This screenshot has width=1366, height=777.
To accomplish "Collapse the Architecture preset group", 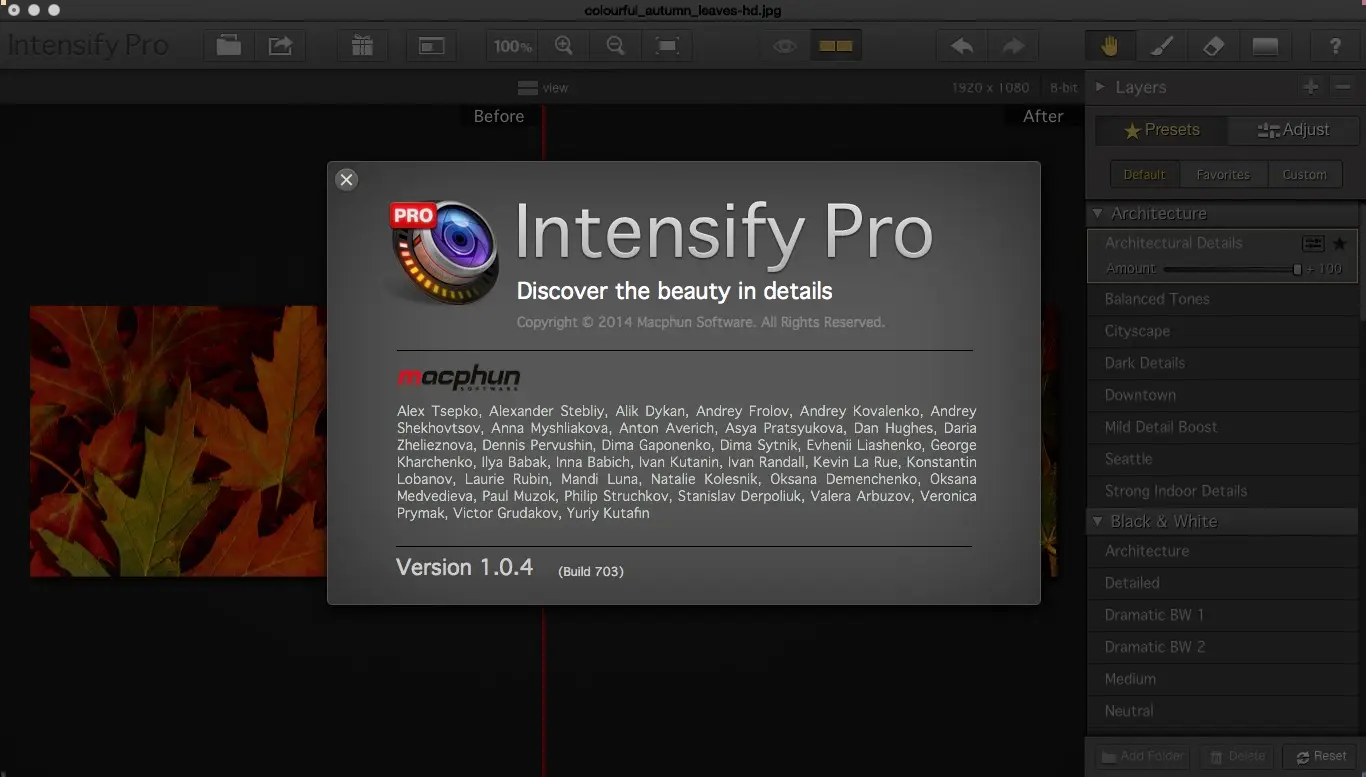I will pos(1097,214).
